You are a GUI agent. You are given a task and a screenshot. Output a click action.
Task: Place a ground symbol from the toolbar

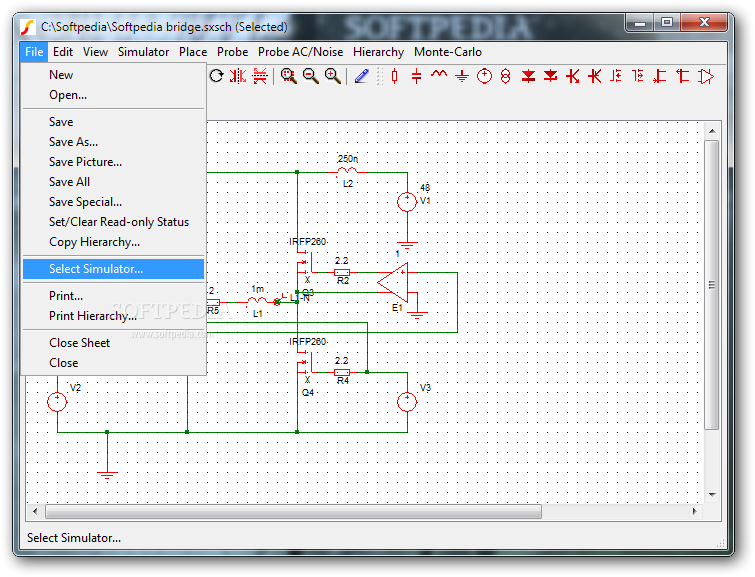tap(462, 76)
